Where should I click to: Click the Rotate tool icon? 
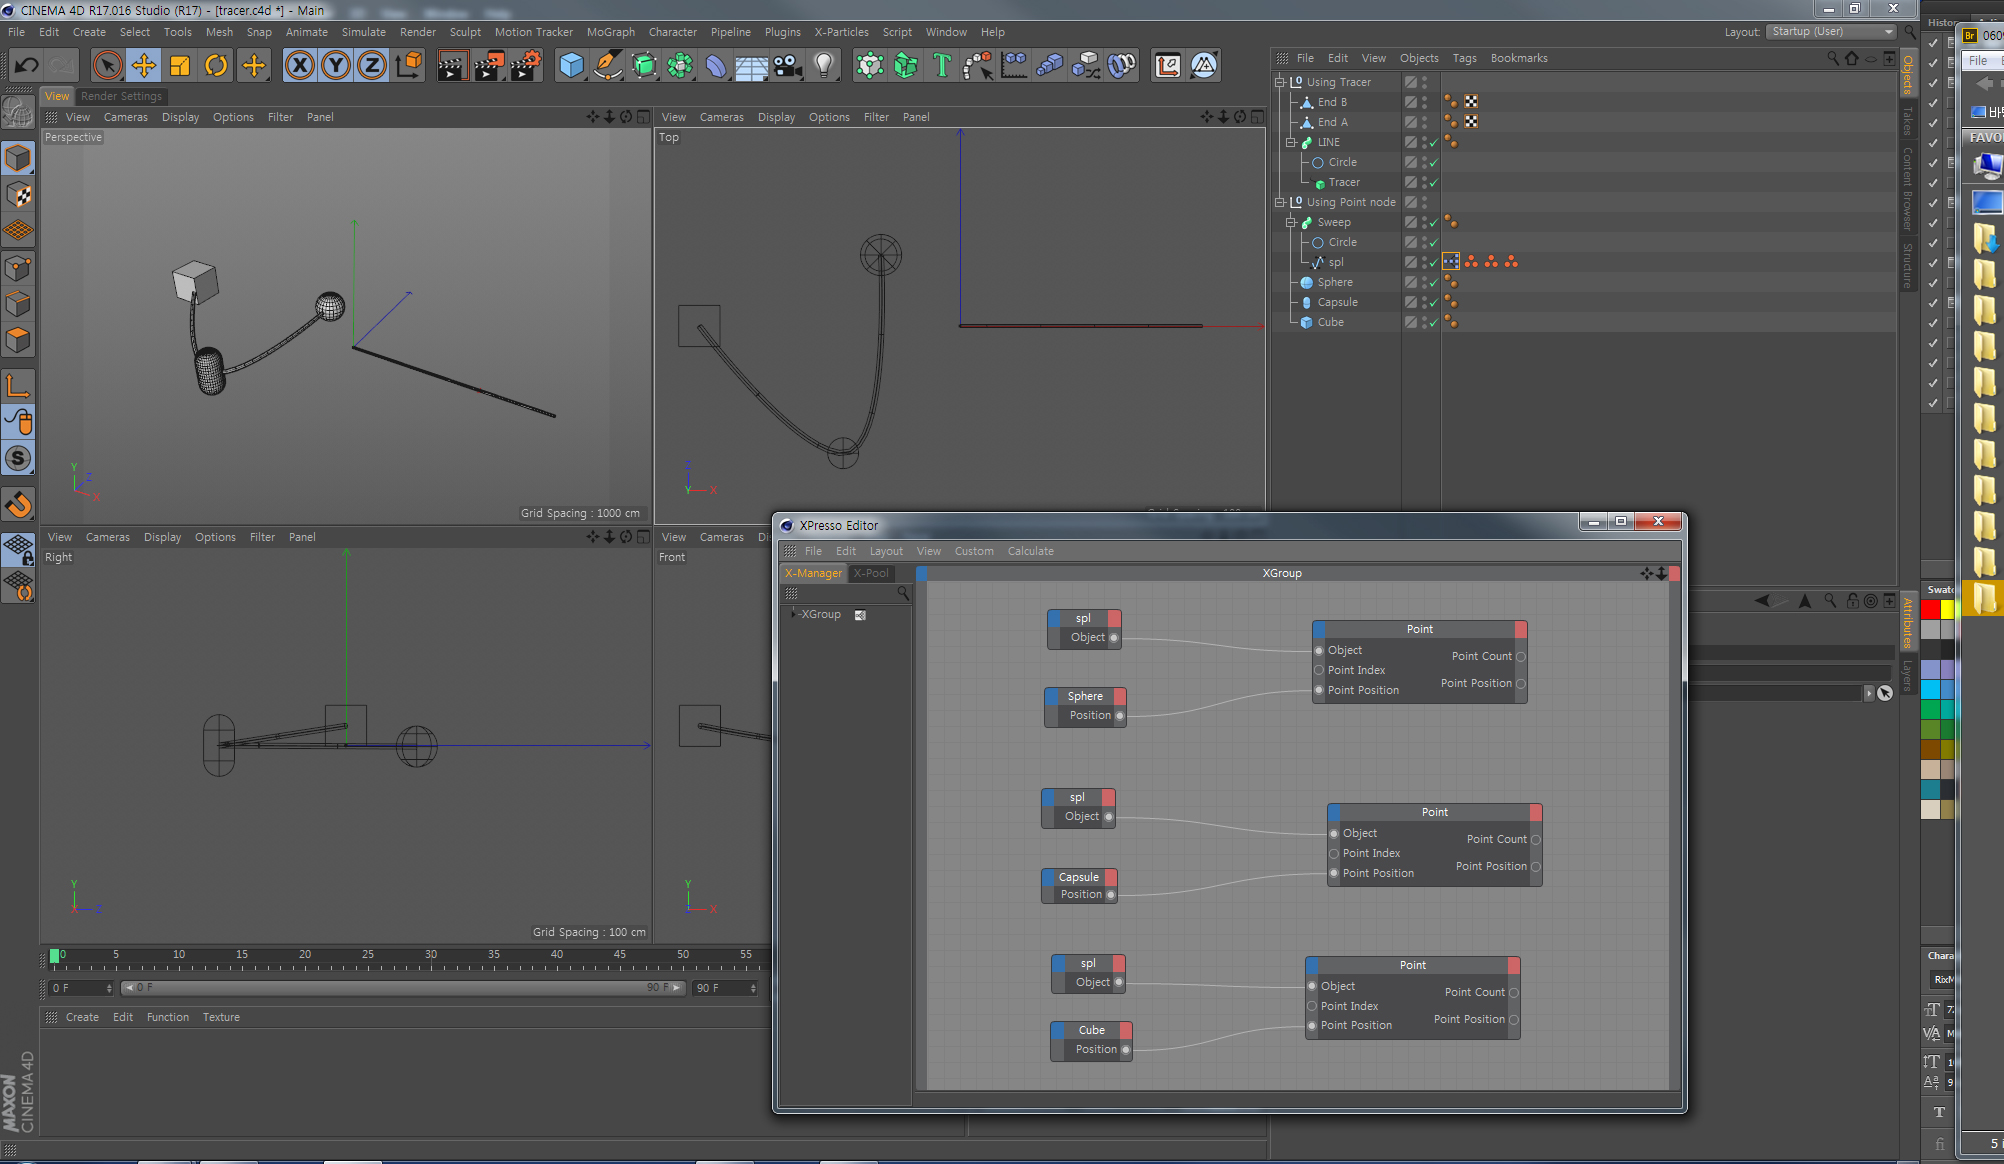tap(215, 65)
